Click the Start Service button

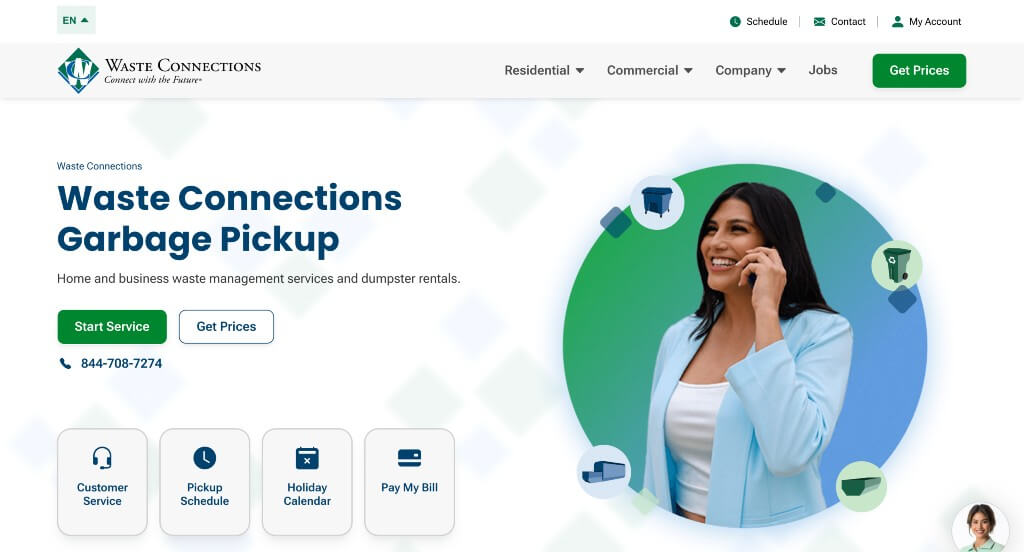112,327
